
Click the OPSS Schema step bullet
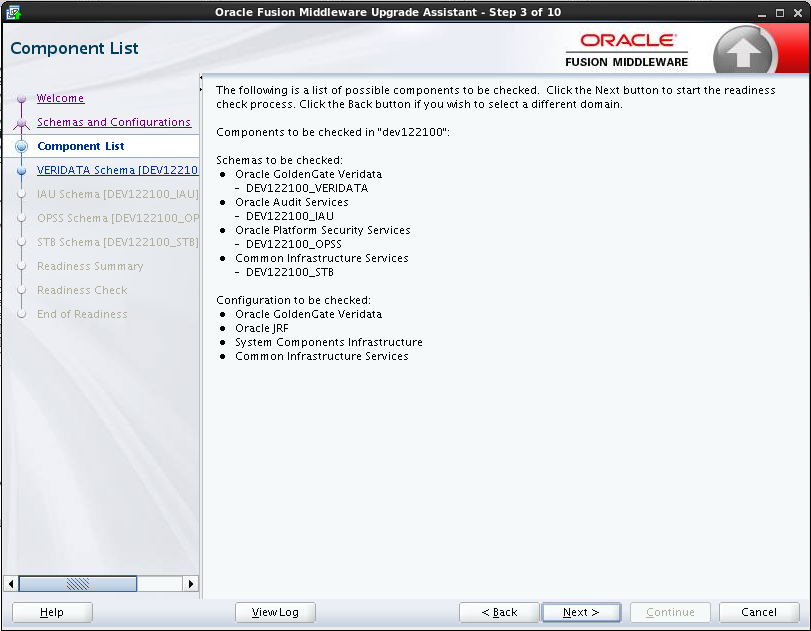[x=21, y=218]
